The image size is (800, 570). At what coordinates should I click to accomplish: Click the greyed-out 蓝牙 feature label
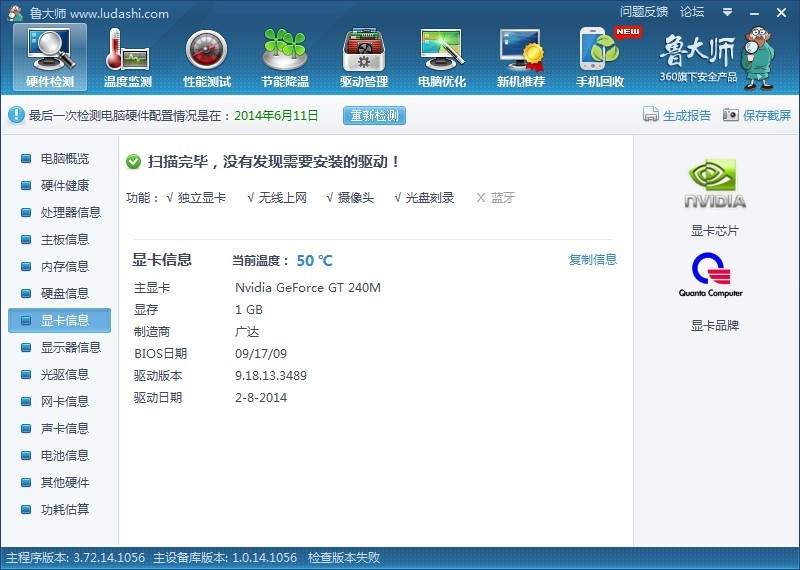point(503,198)
